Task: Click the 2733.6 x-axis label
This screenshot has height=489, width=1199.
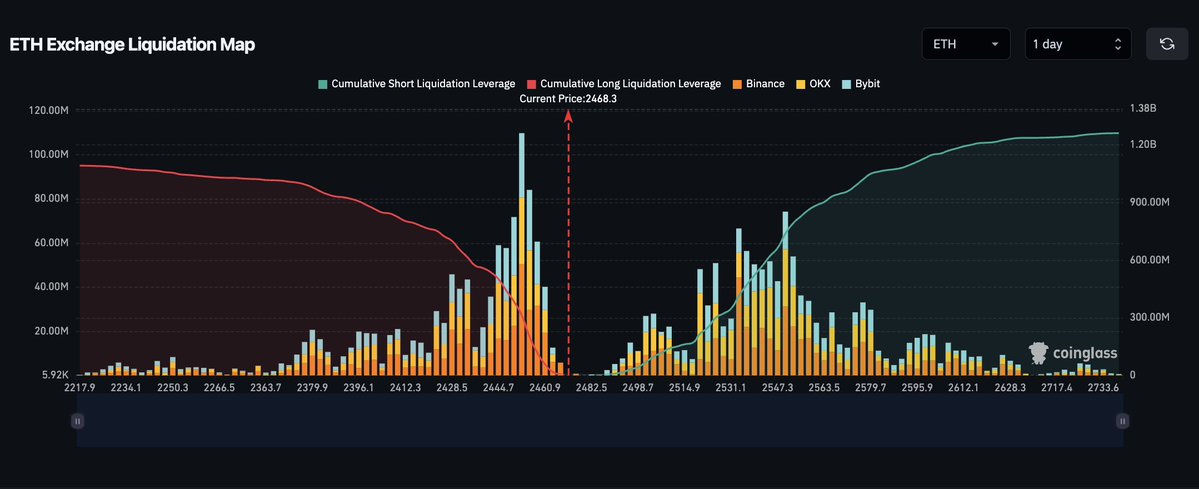Action: pos(1103,387)
